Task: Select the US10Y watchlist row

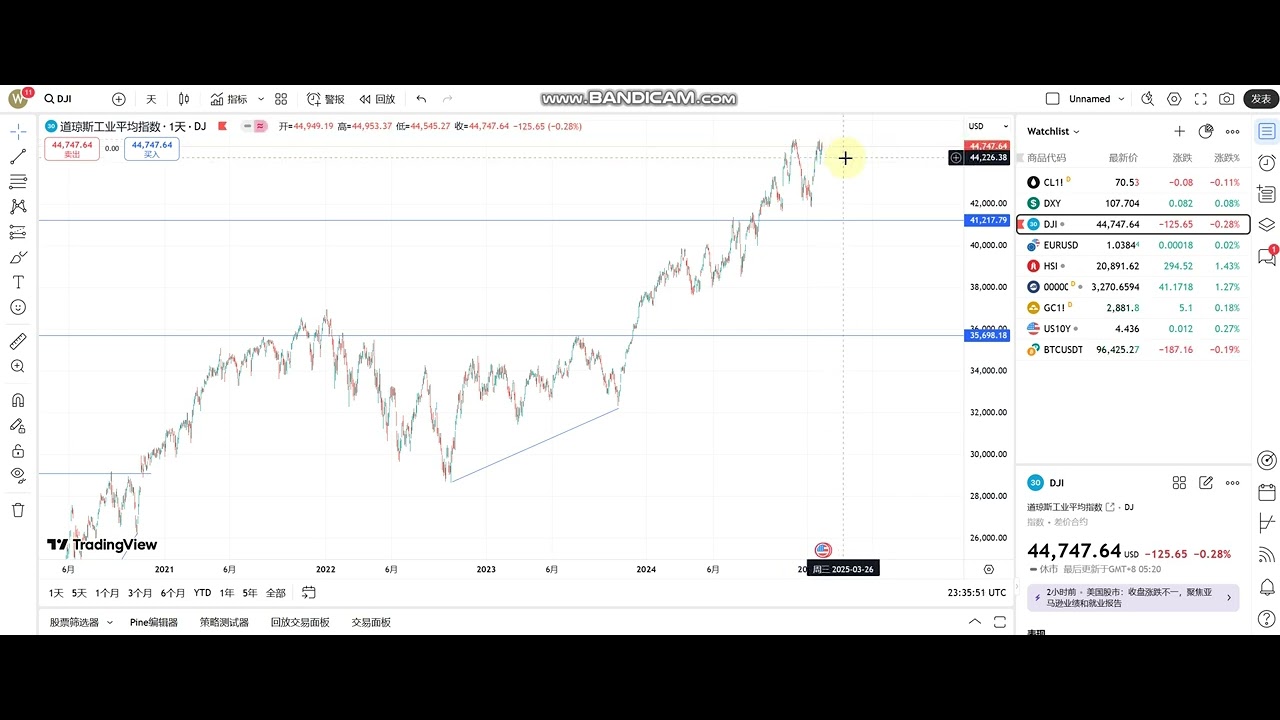Action: 1133,328
